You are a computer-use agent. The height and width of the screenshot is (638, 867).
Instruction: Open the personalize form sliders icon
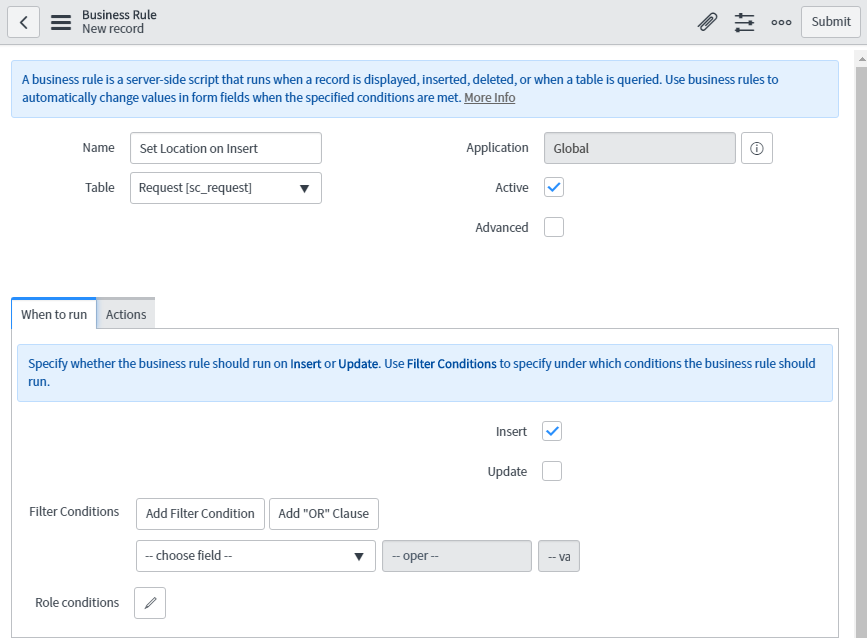coord(744,22)
